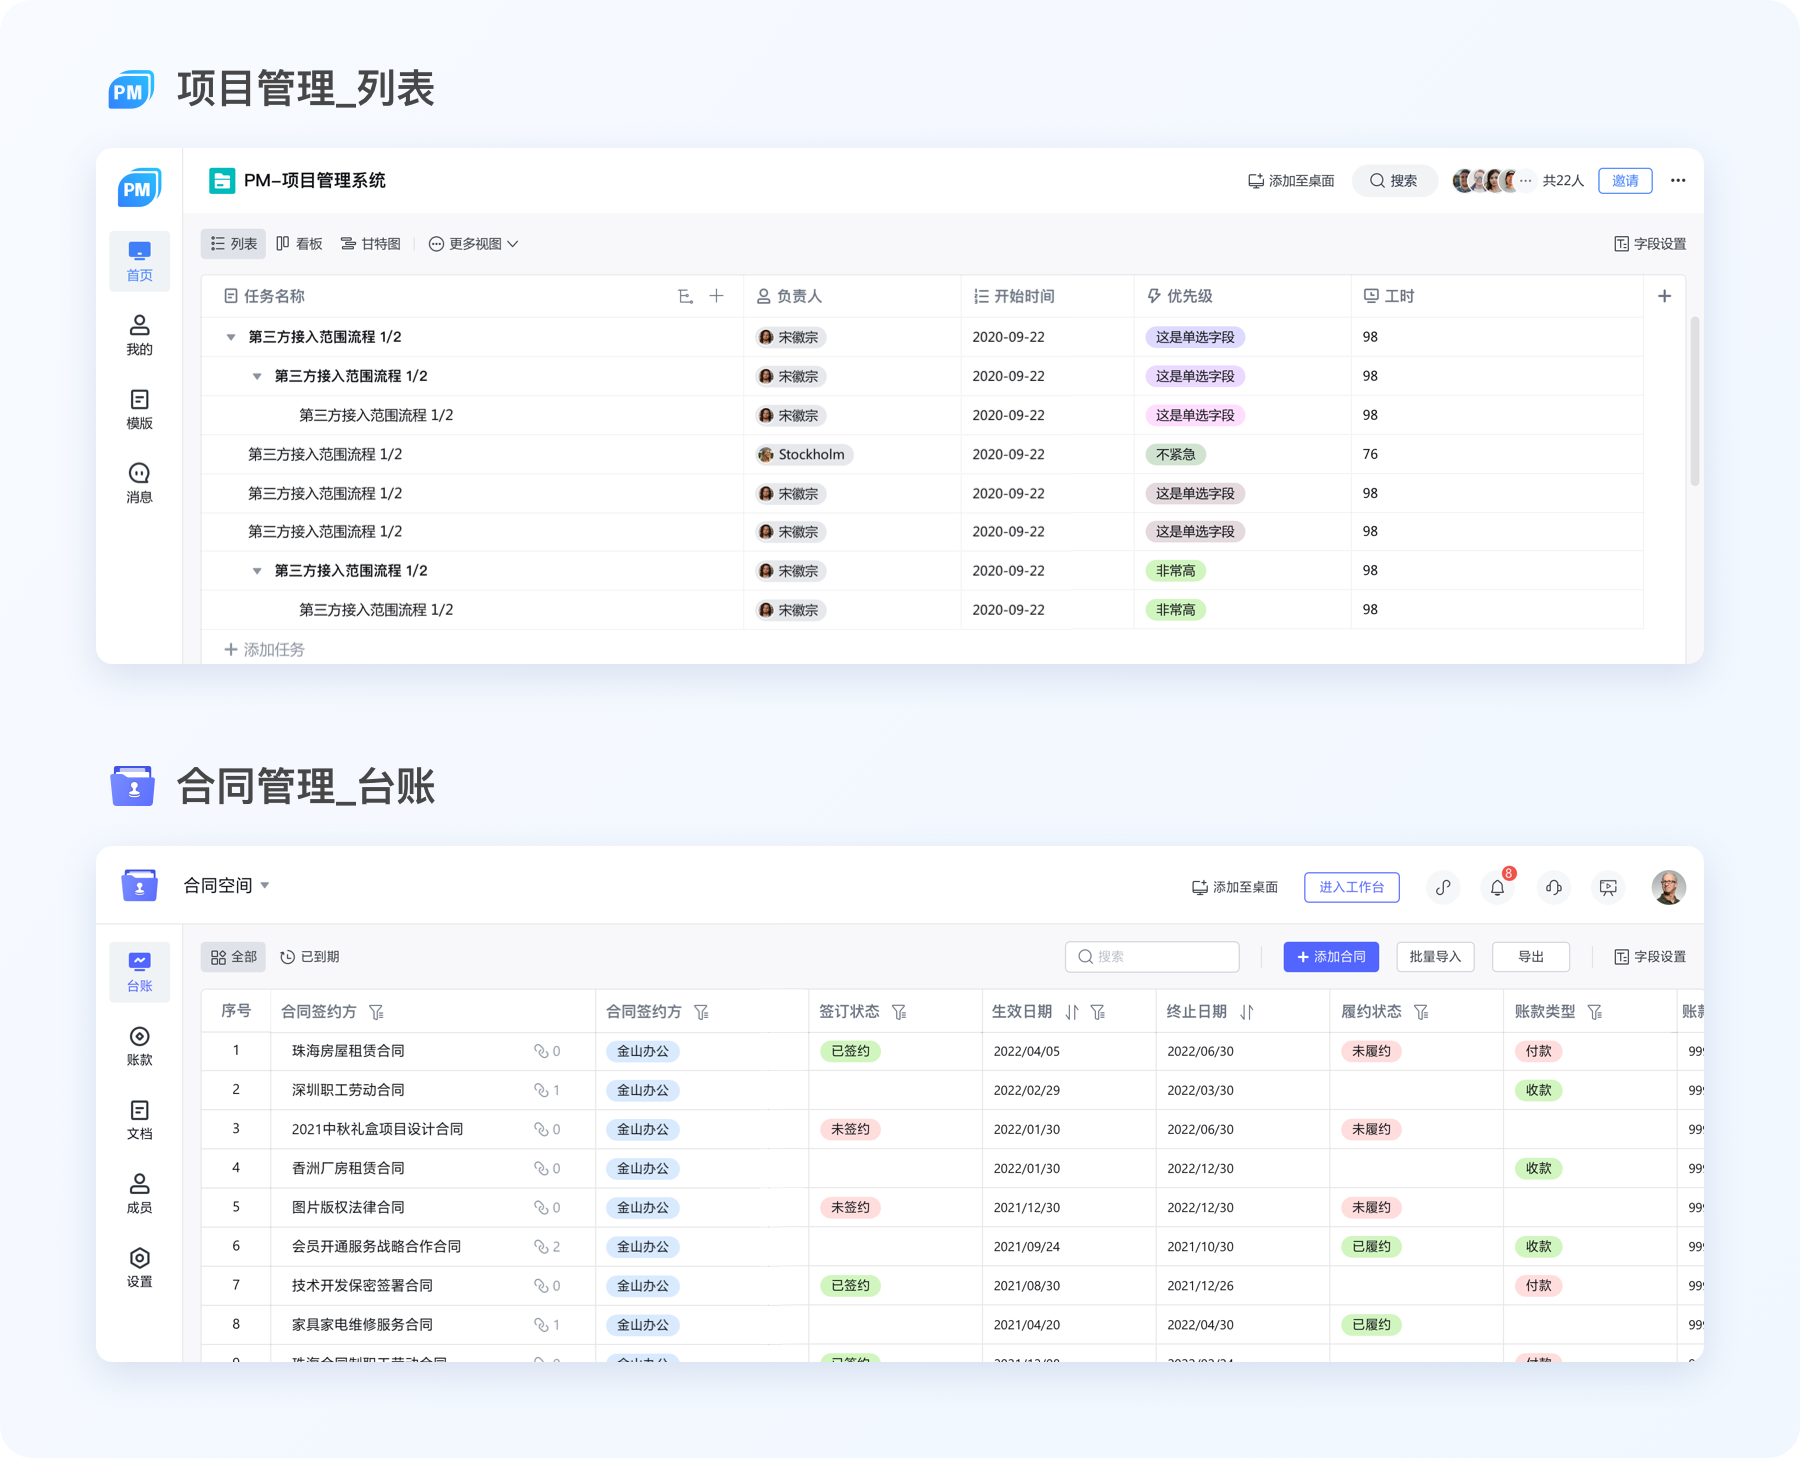
Task: Open 字段设置 in project list
Action: click(x=1650, y=244)
